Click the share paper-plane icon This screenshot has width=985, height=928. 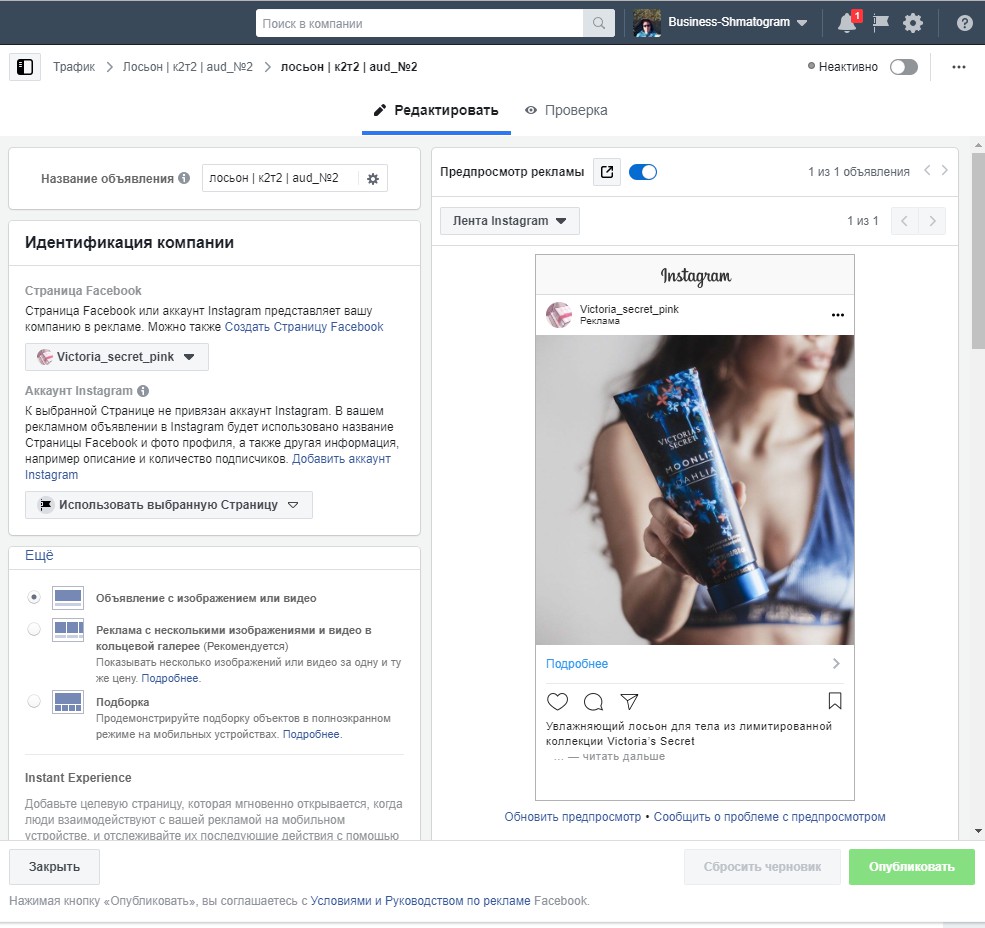[629, 701]
